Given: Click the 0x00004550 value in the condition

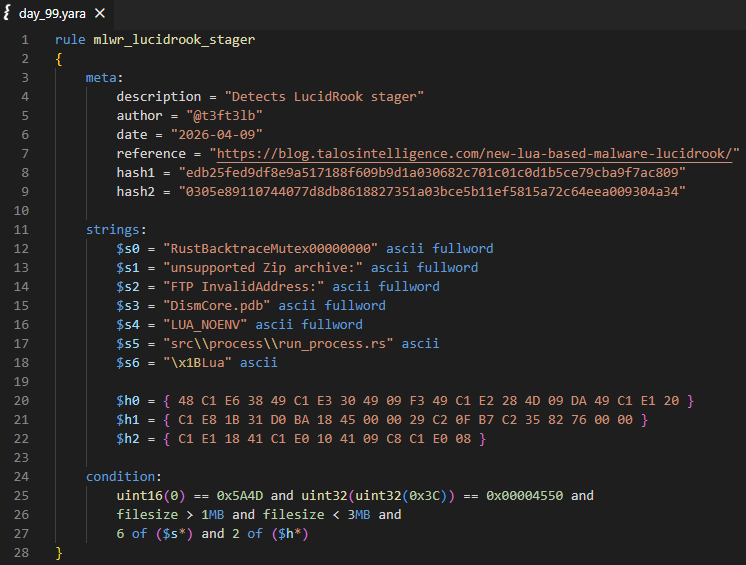Looking at the screenshot, I should (524, 496).
